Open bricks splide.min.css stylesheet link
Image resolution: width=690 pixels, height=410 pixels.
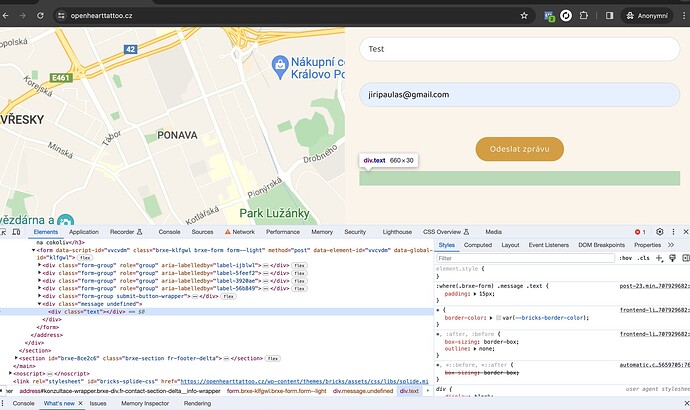304,381
